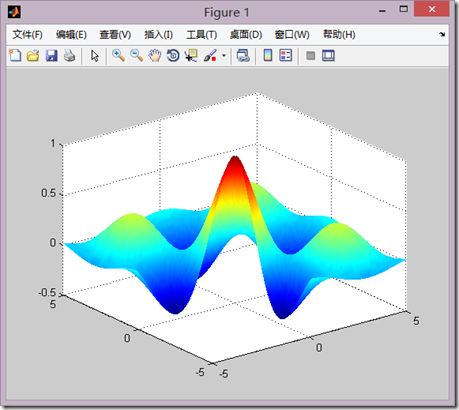459x410 pixels.
Task: Enable the Rotate 3D tool
Action: click(173, 55)
